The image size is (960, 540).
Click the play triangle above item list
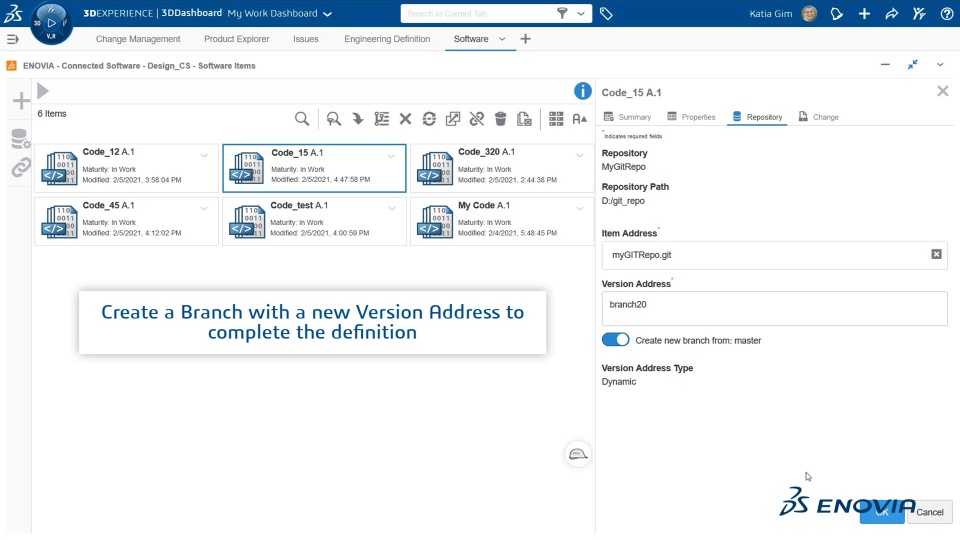tap(43, 91)
